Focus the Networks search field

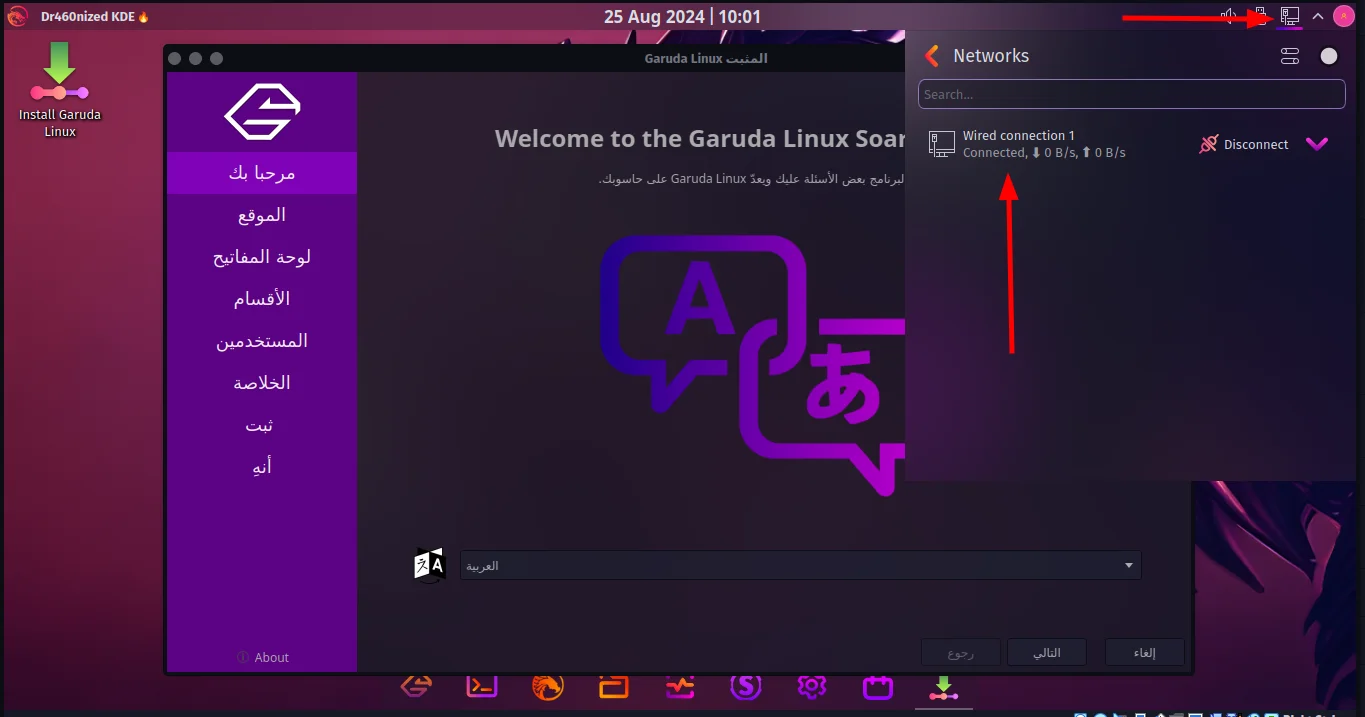pyautogui.click(x=1132, y=94)
